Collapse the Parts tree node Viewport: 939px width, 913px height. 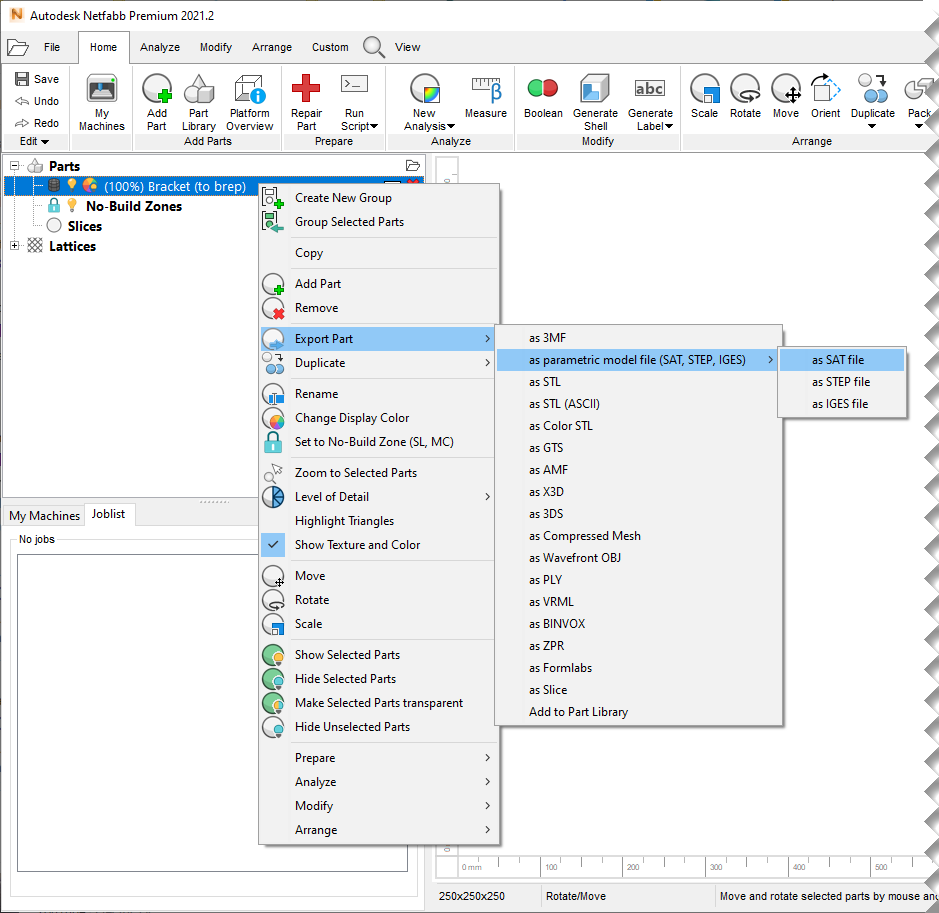pyautogui.click(x=14, y=166)
